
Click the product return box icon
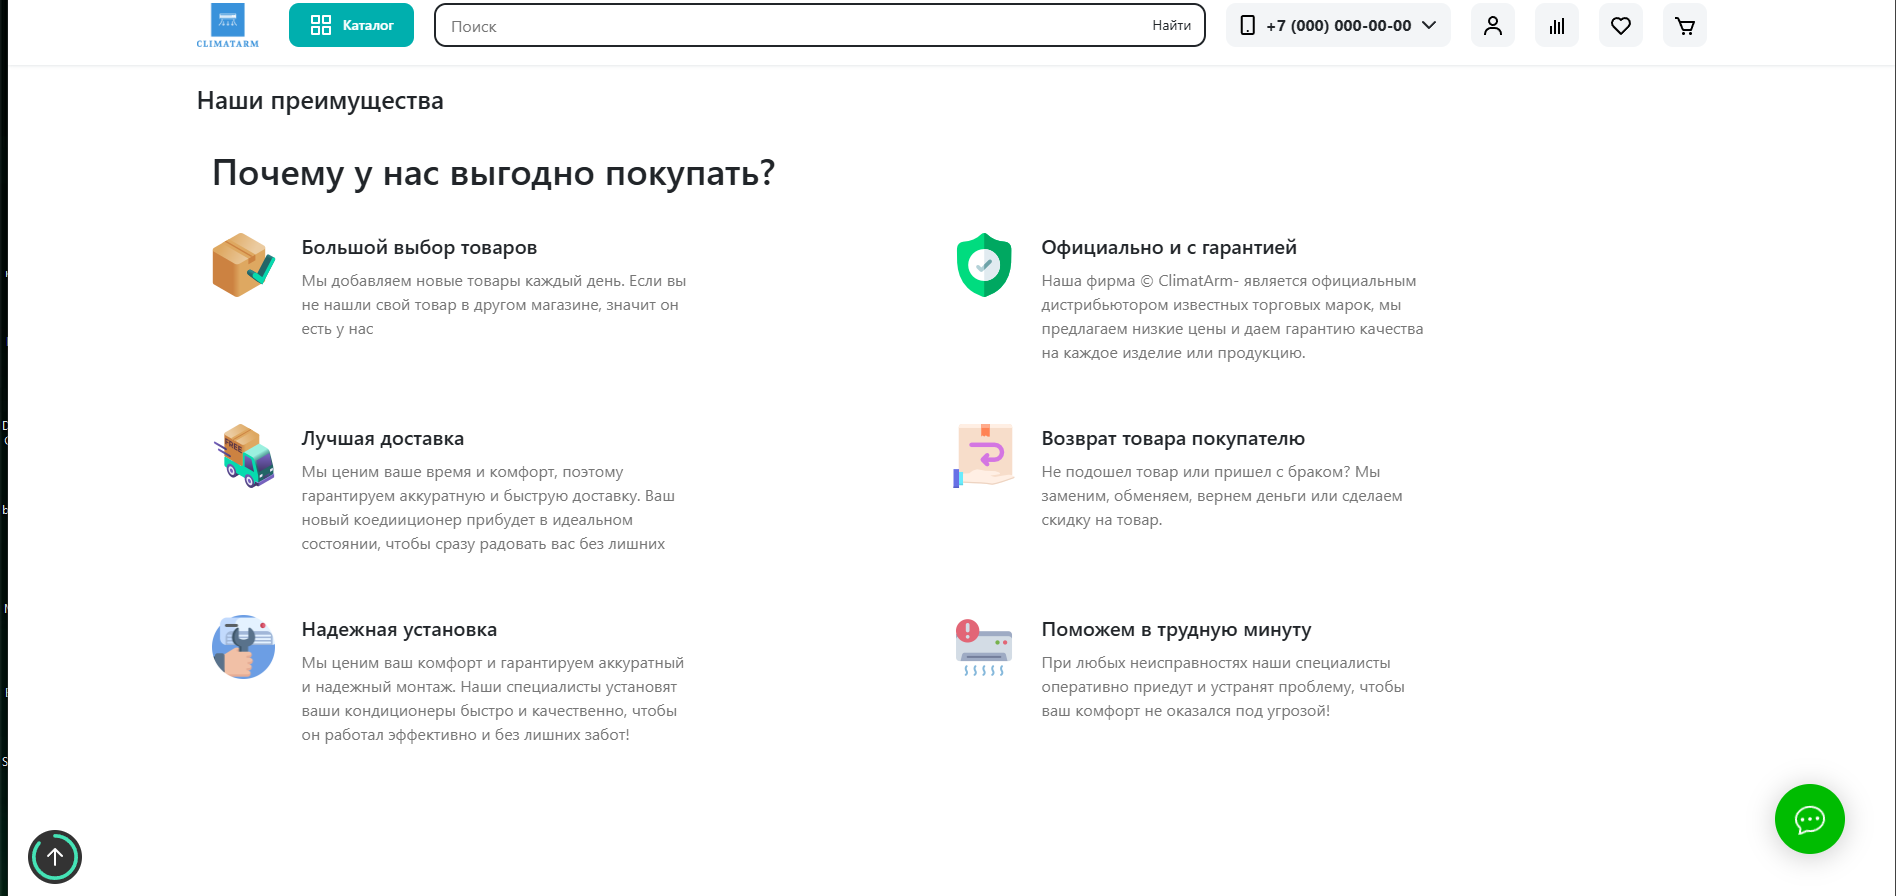984,456
